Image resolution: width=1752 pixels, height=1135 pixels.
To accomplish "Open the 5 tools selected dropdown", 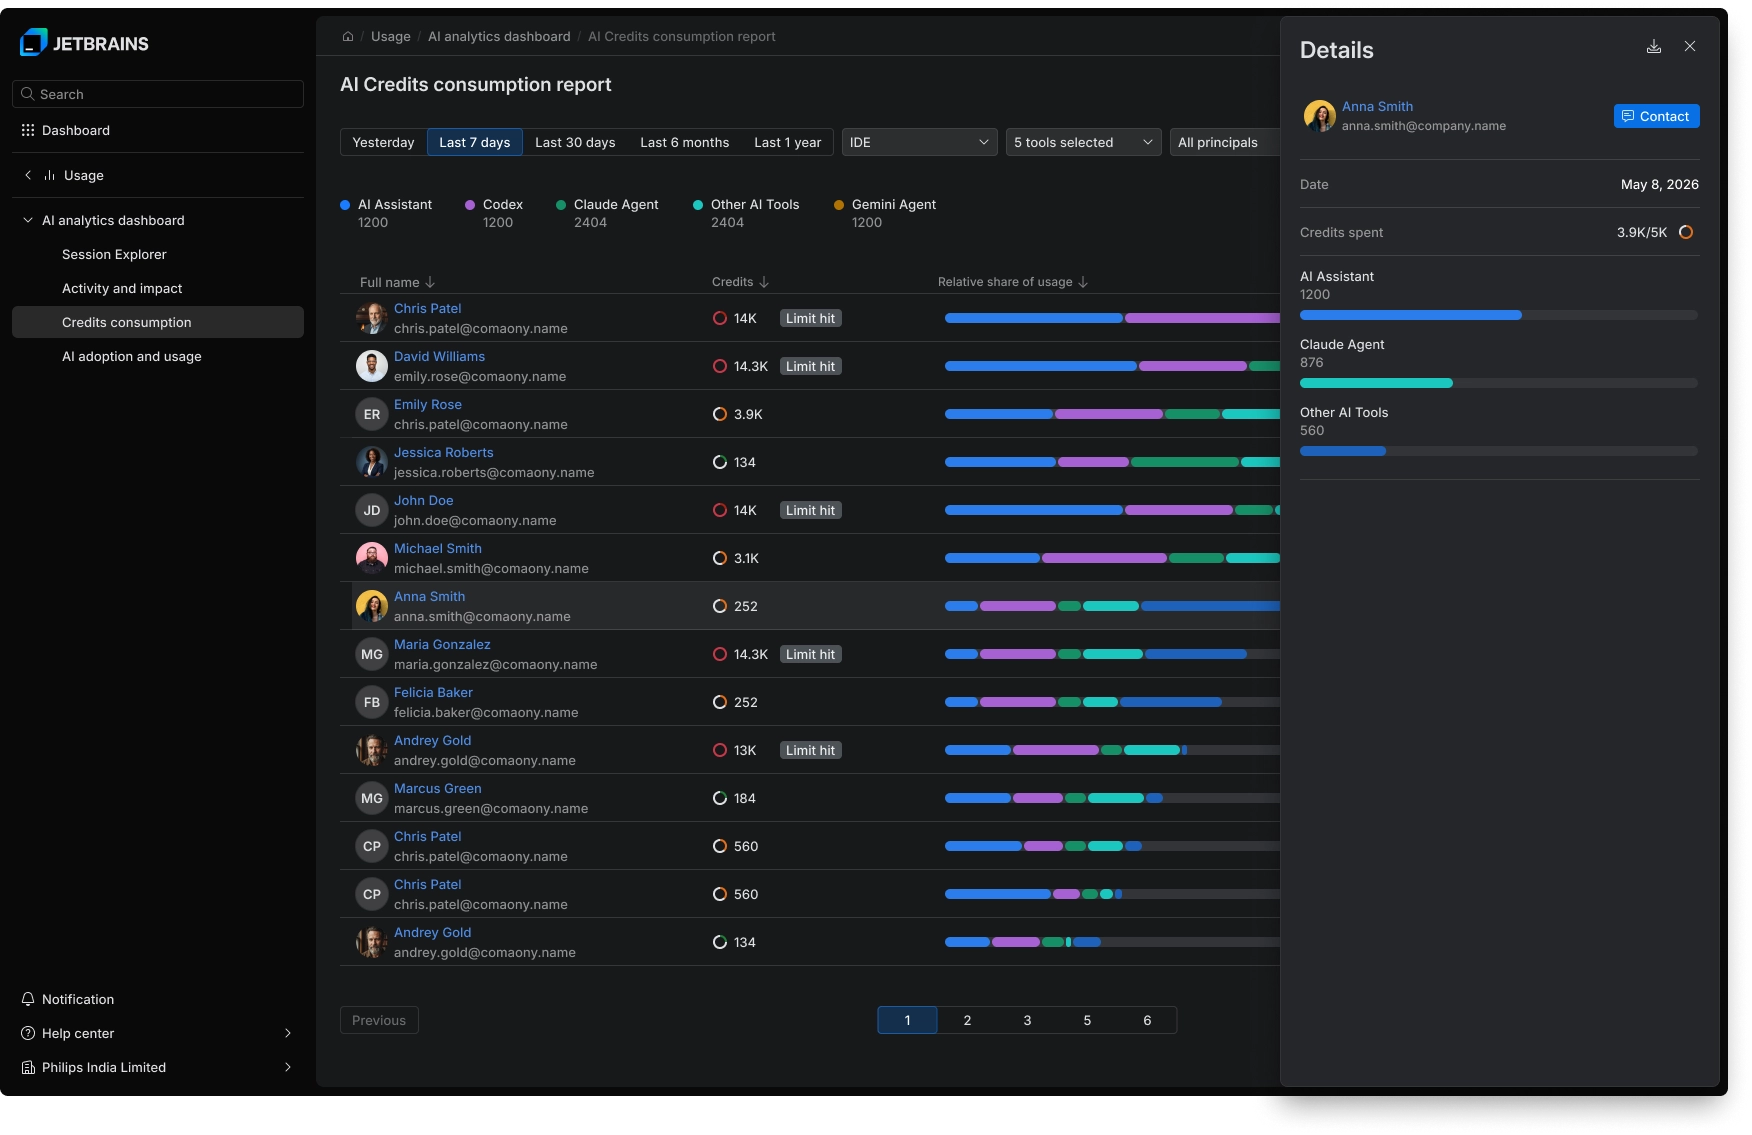I will 1084,143.
